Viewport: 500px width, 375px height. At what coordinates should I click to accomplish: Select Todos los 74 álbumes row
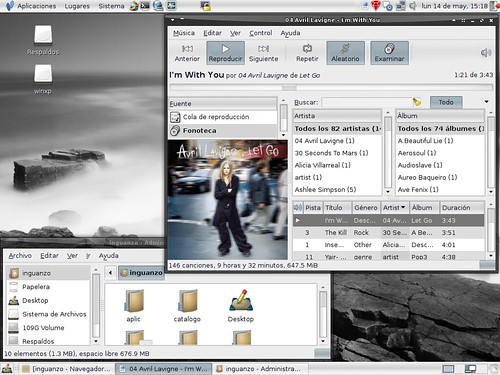coord(440,128)
